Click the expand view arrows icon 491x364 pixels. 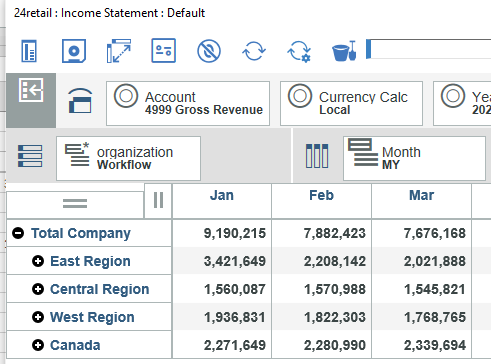point(119,51)
